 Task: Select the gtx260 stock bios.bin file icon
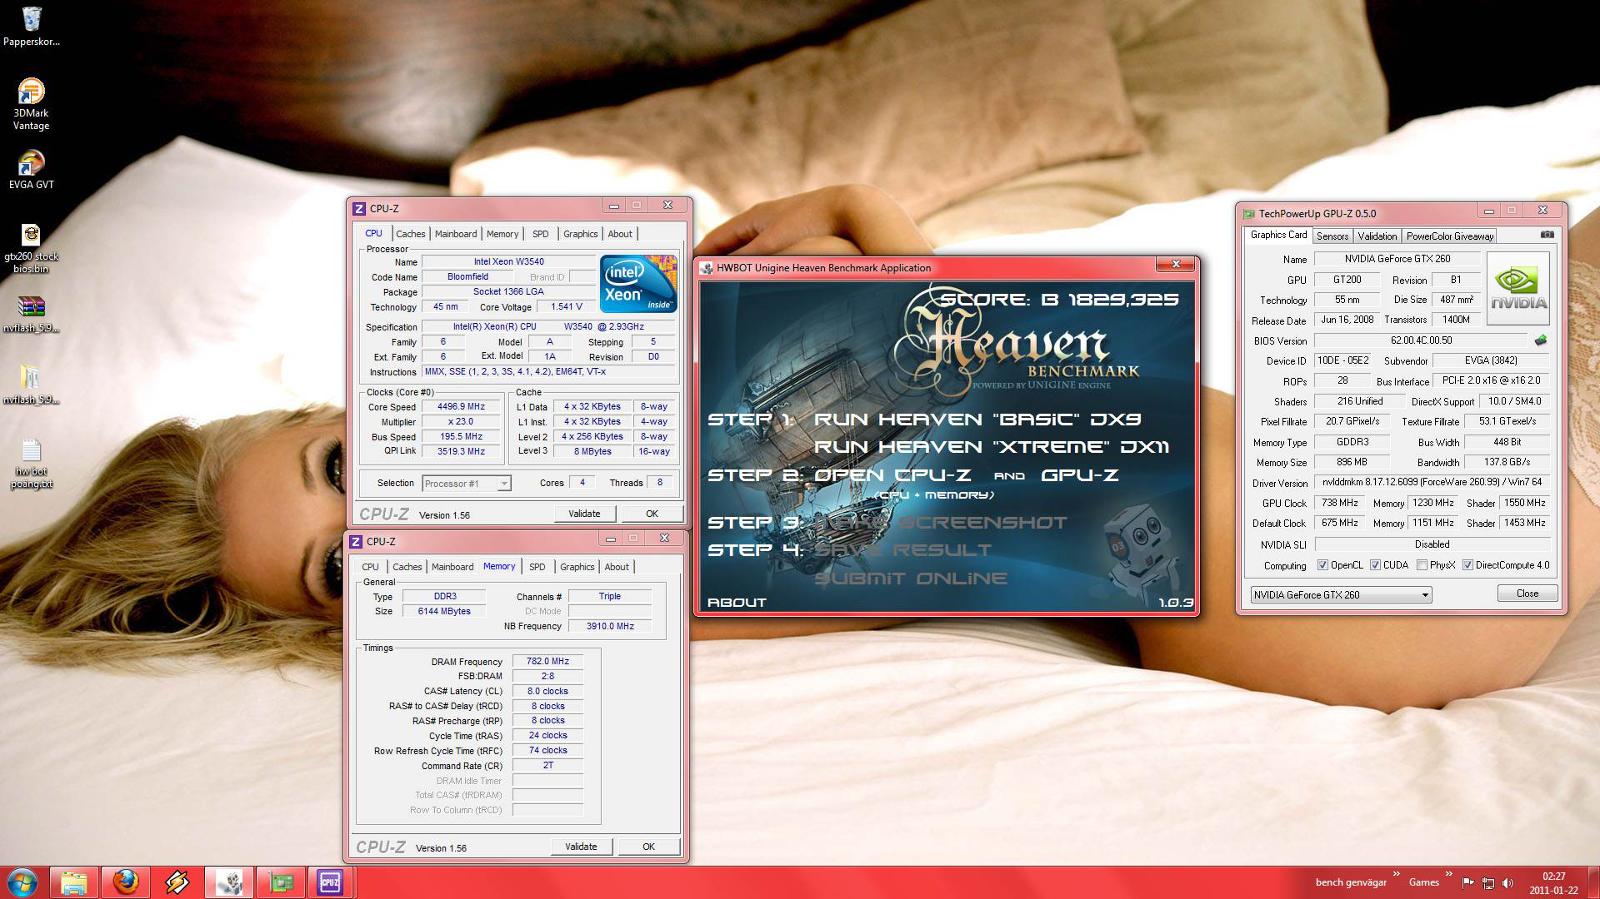pyautogui.click(x=31, y=247)
